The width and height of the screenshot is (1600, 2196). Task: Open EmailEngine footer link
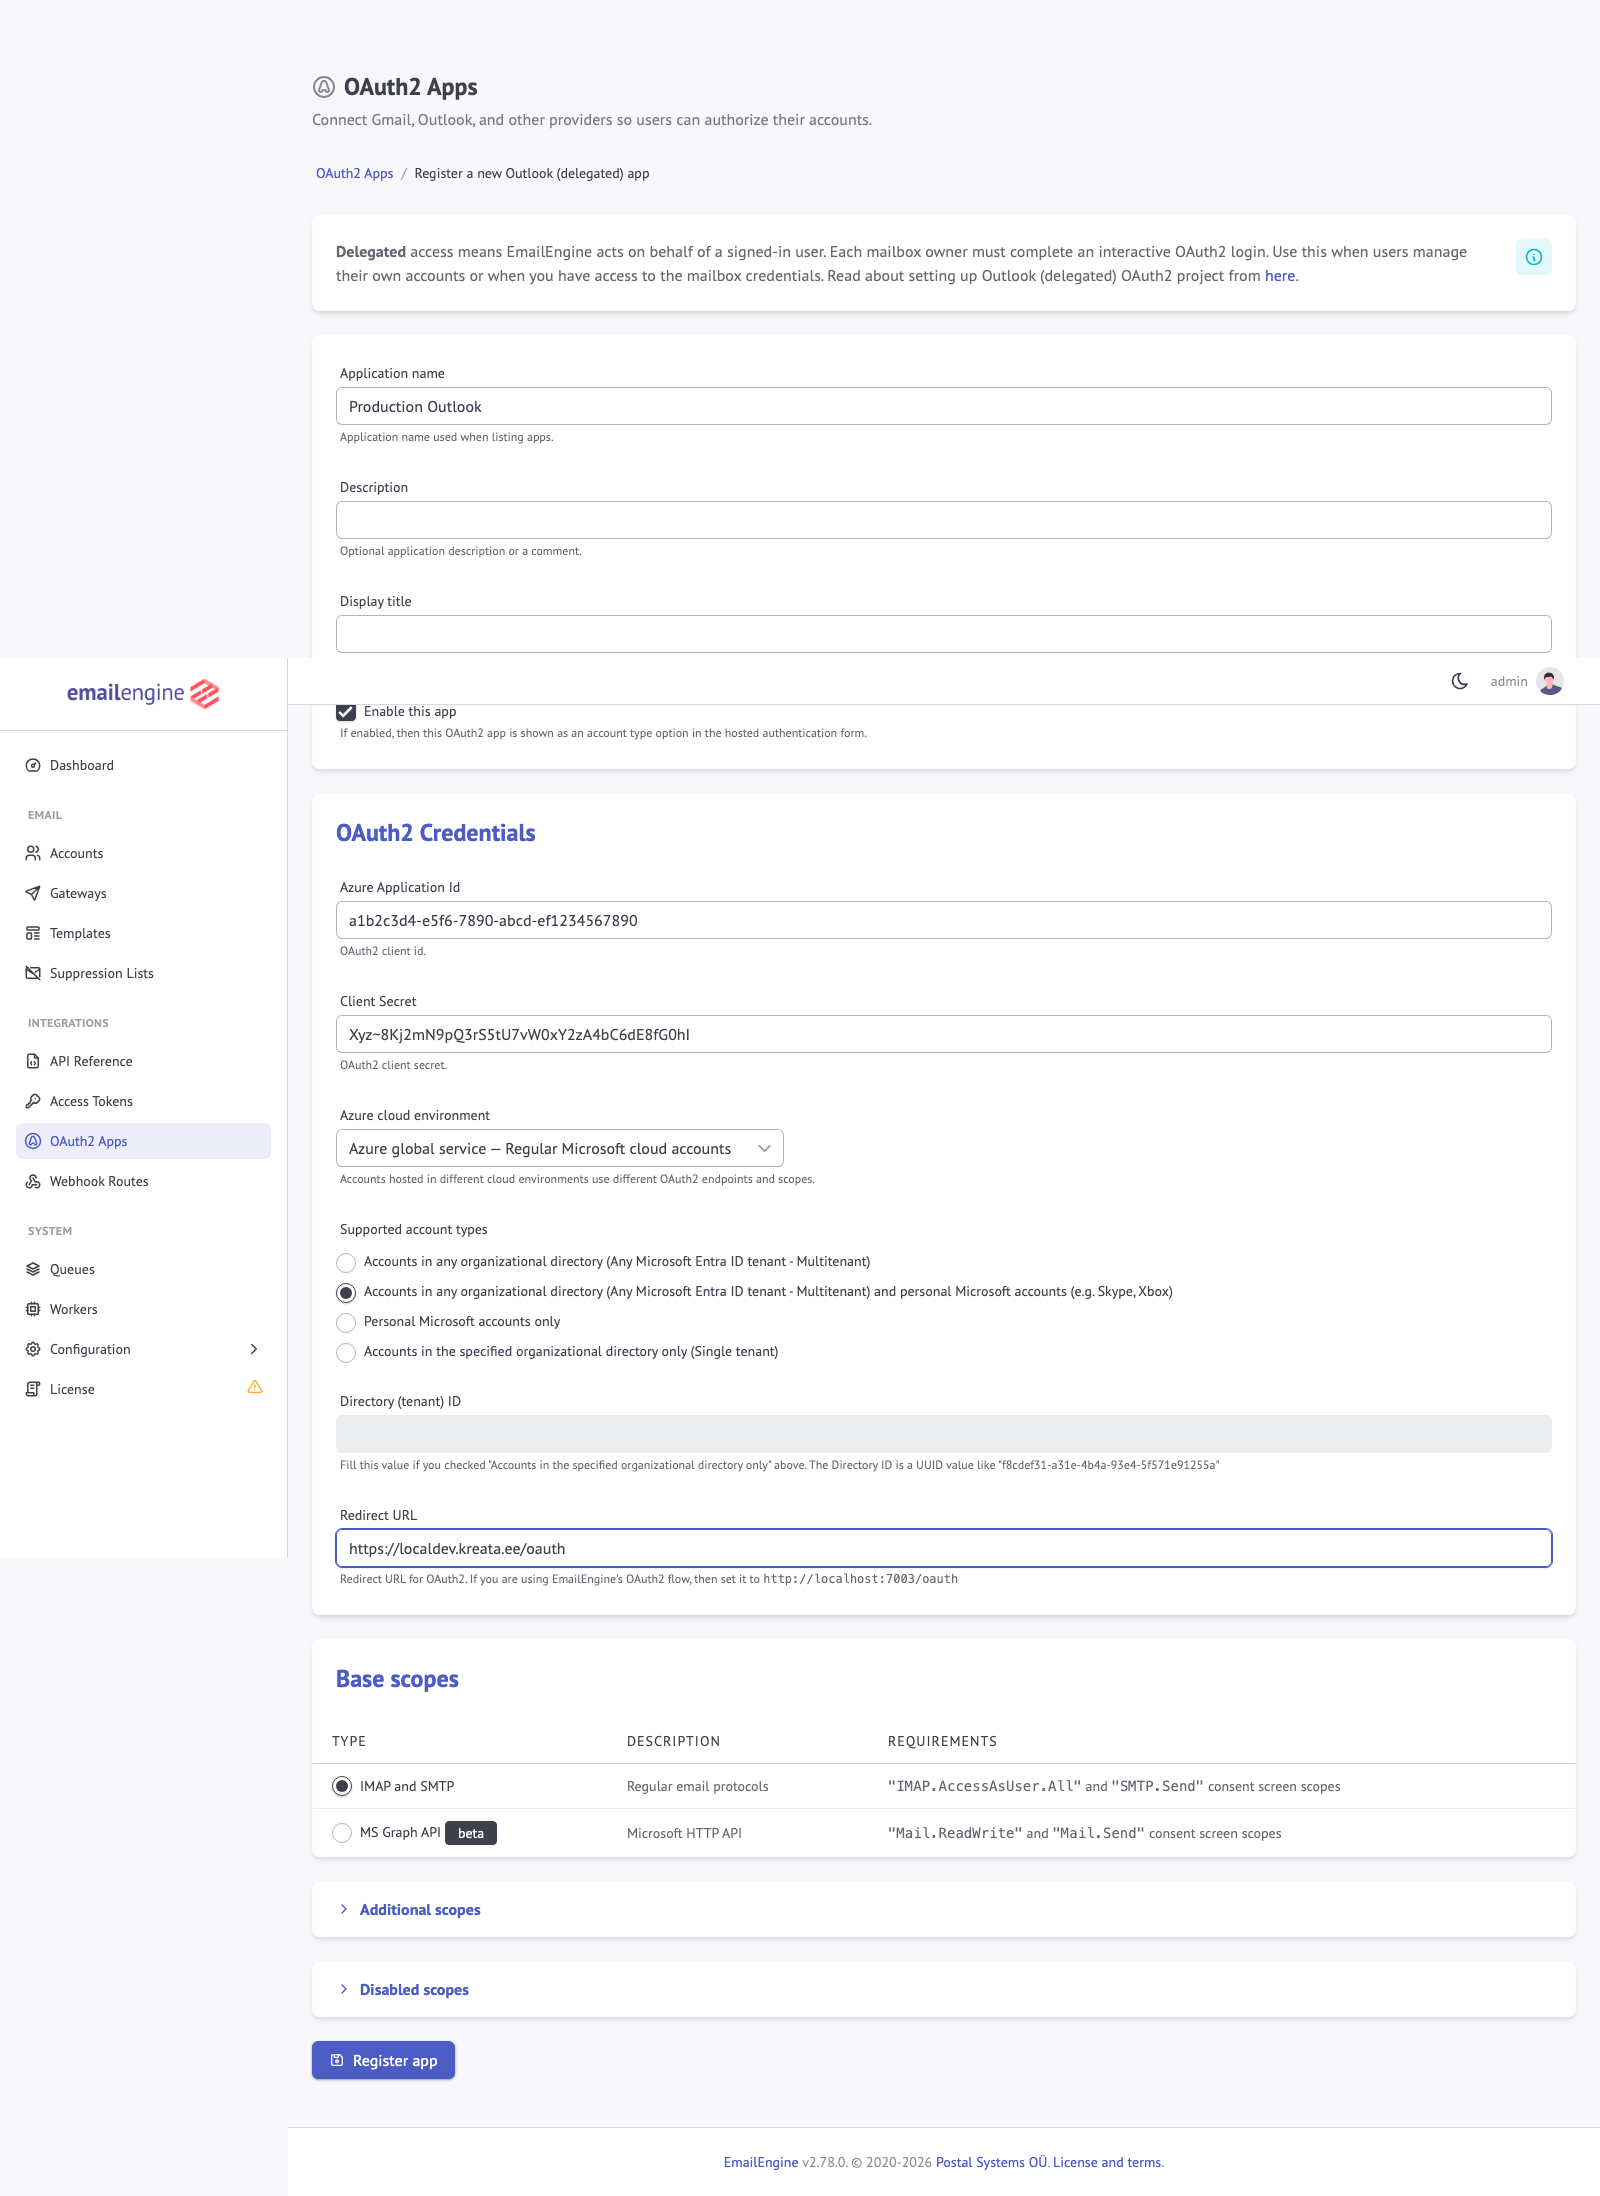761,2162
